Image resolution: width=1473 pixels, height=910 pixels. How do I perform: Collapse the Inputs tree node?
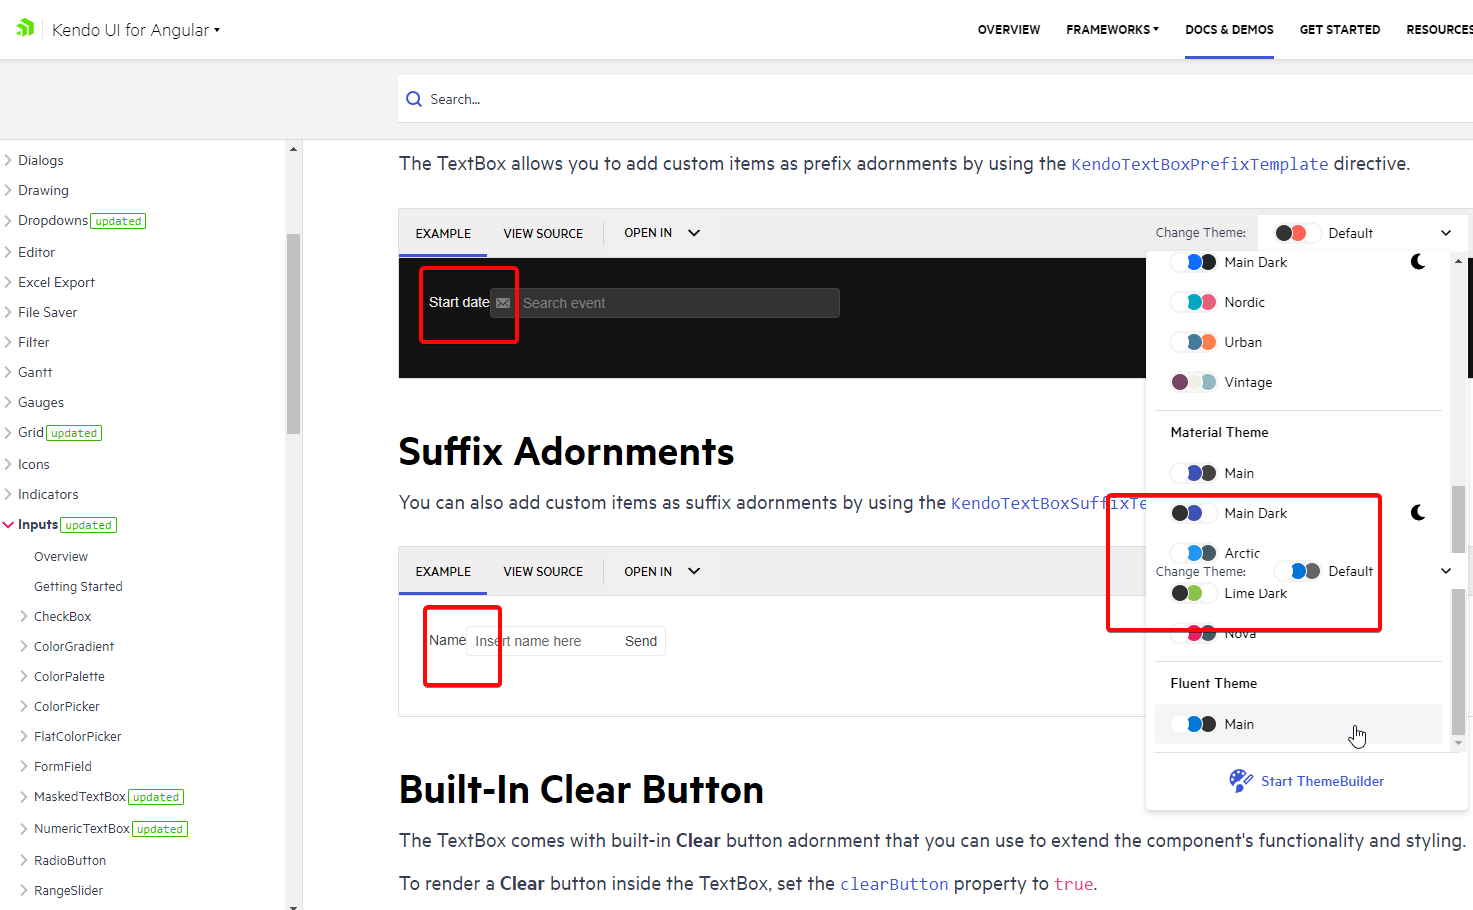pos(8,525)
